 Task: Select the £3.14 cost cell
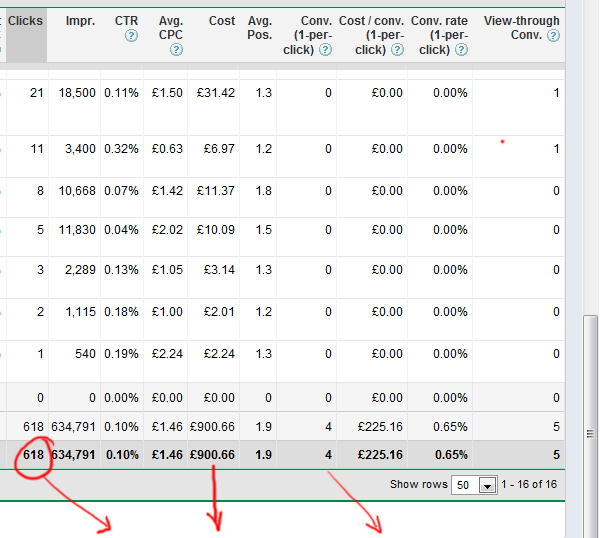[219, 270]
